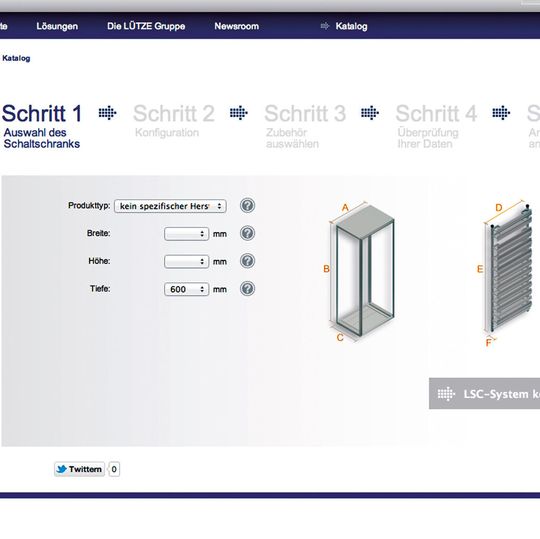Click 'Auswahl des Schaltschranks' subtitle
This screenshot has height=539, width=540.
coord(42,138)
